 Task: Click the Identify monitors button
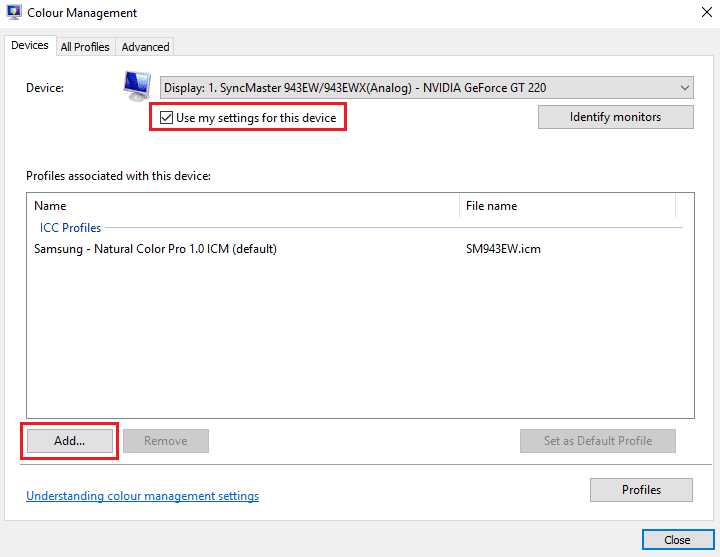coord(615,117)
